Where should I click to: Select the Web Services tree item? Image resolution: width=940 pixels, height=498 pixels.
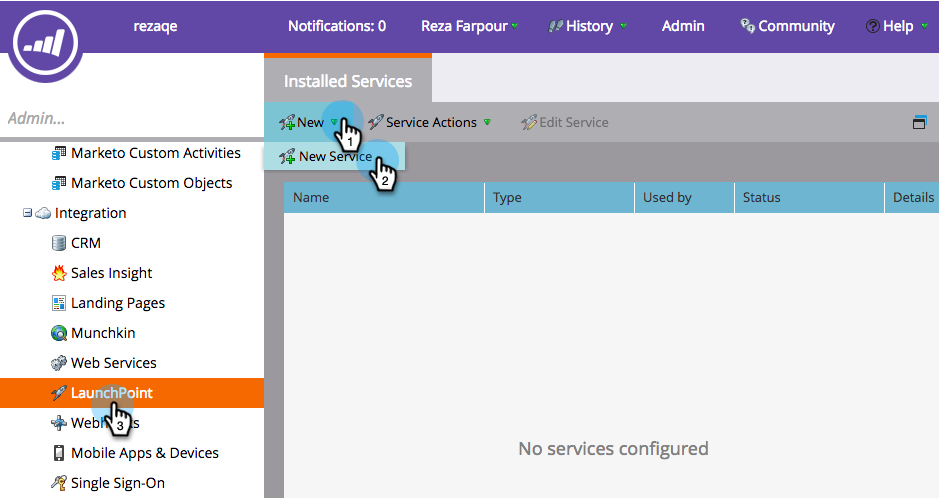coord(114,363)
